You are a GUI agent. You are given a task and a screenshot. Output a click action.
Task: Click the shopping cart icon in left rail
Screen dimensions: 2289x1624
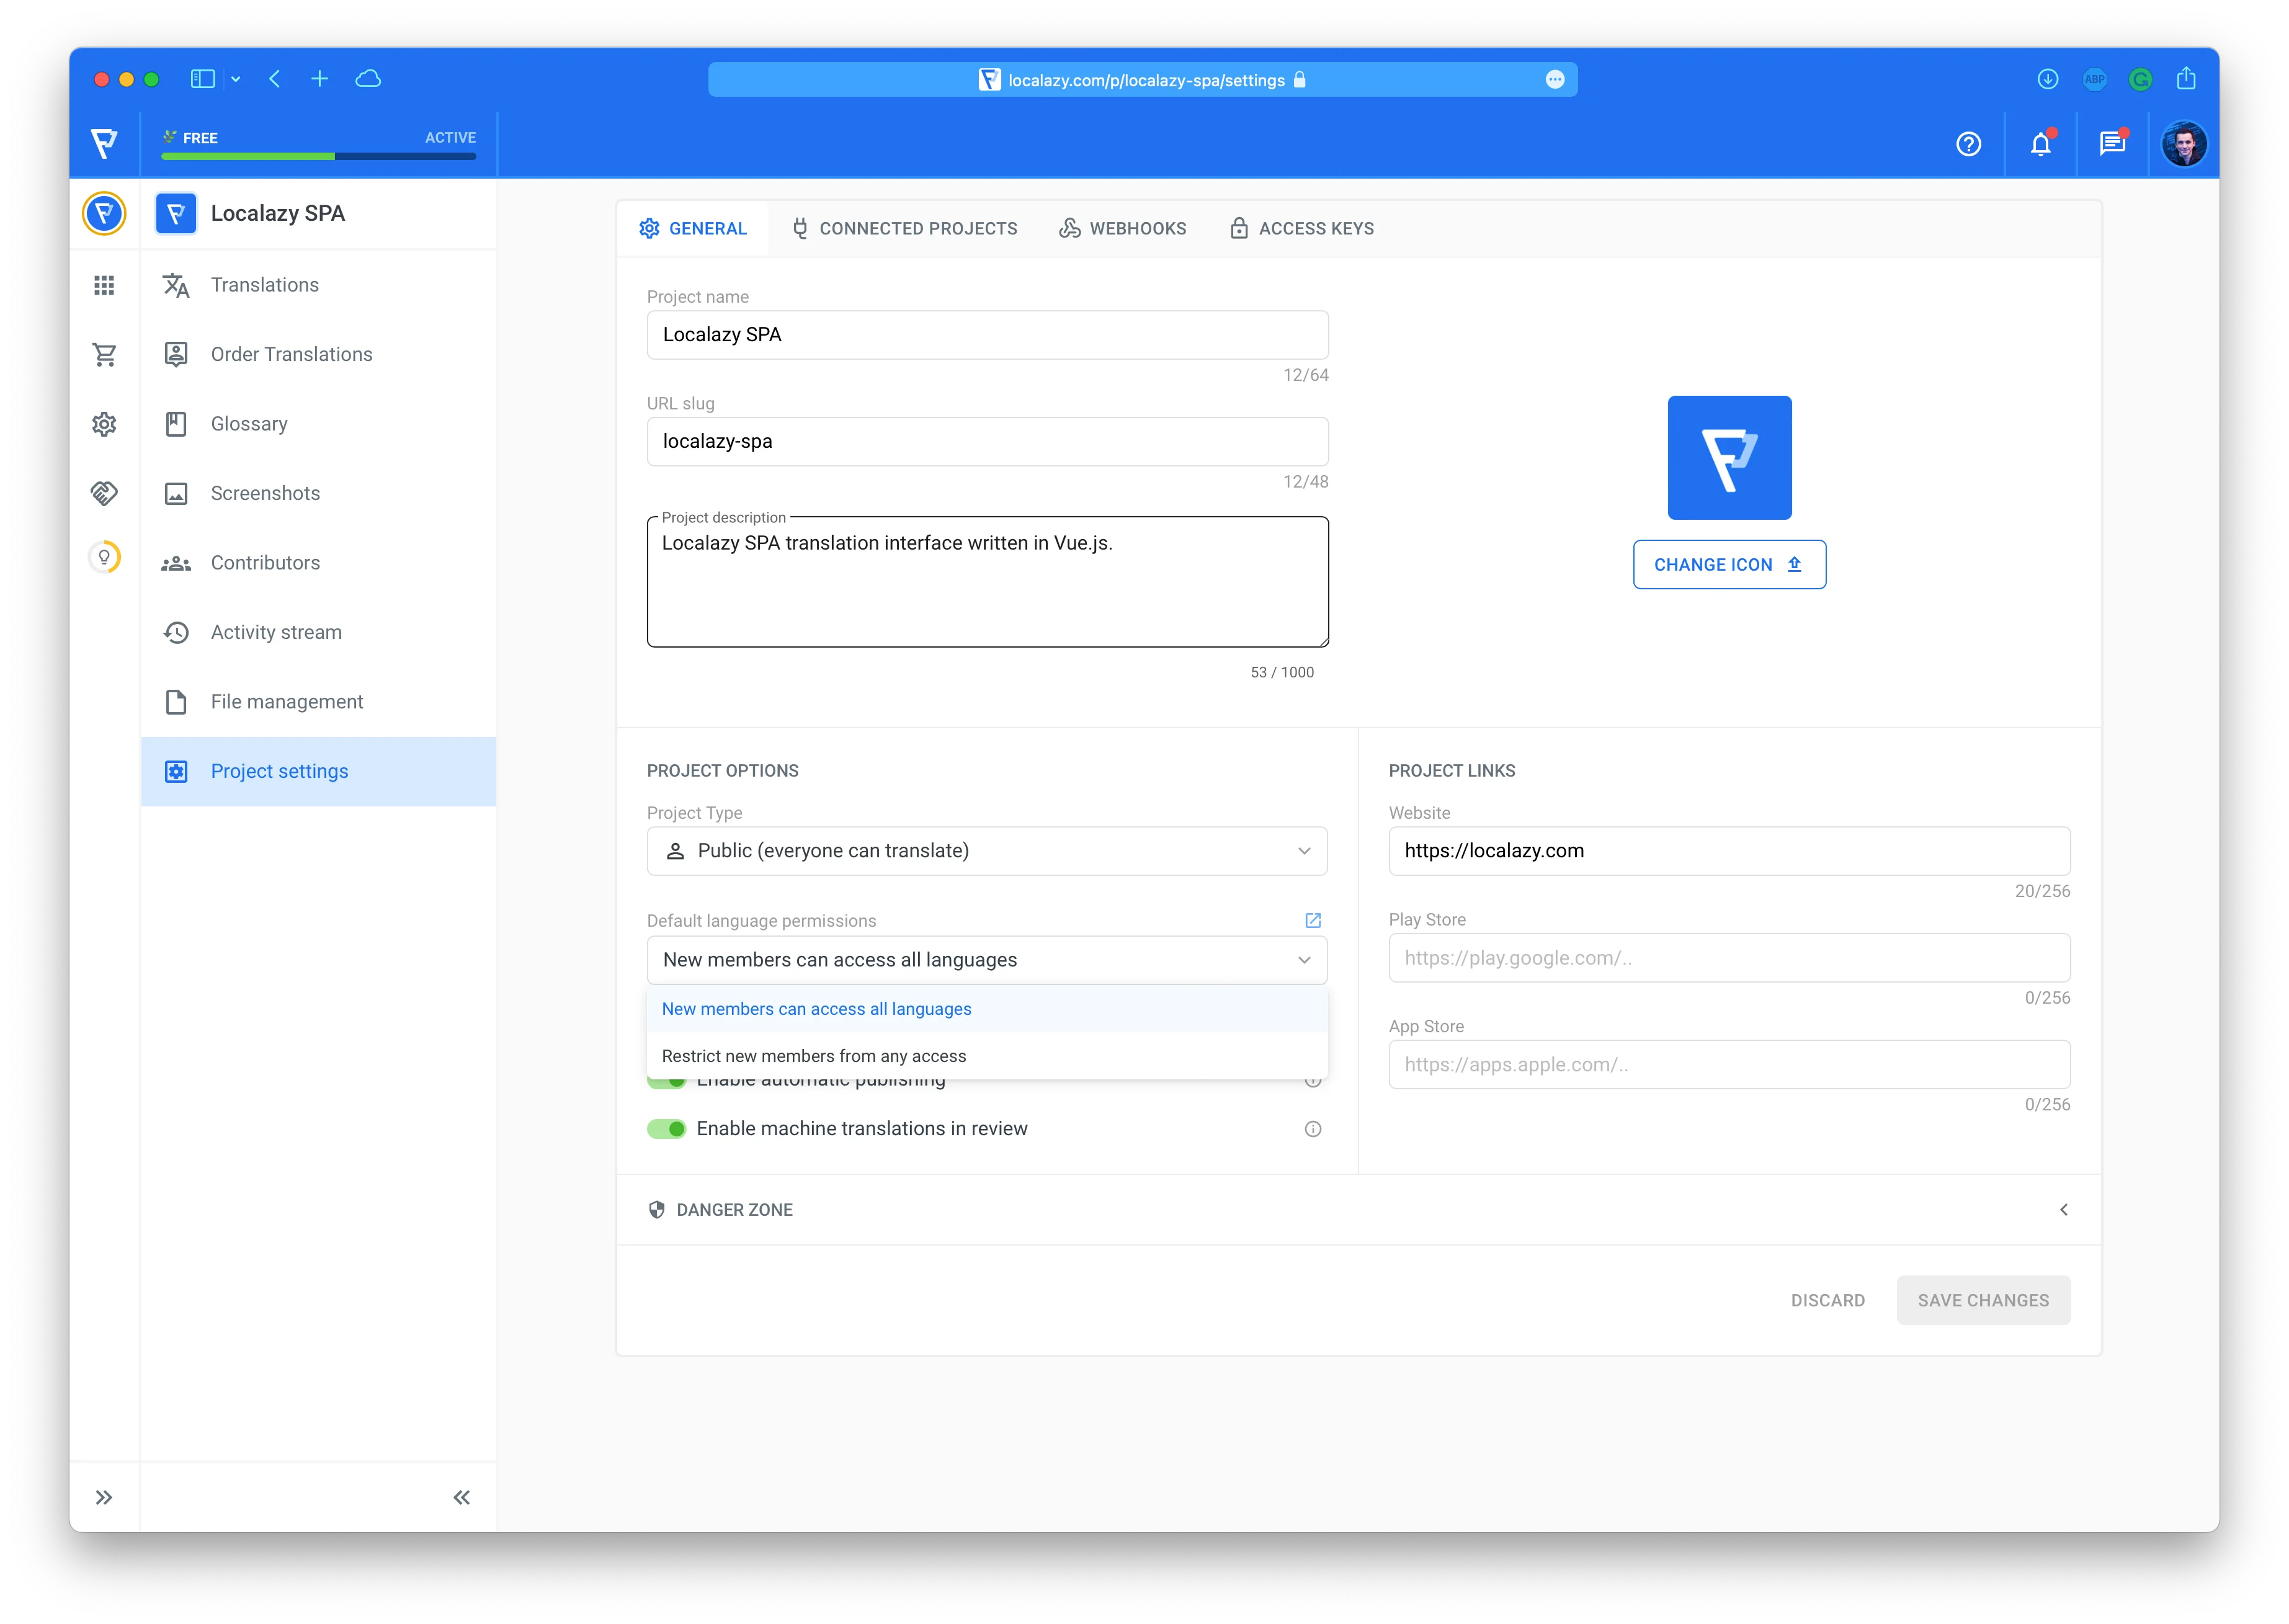point(104,355)
